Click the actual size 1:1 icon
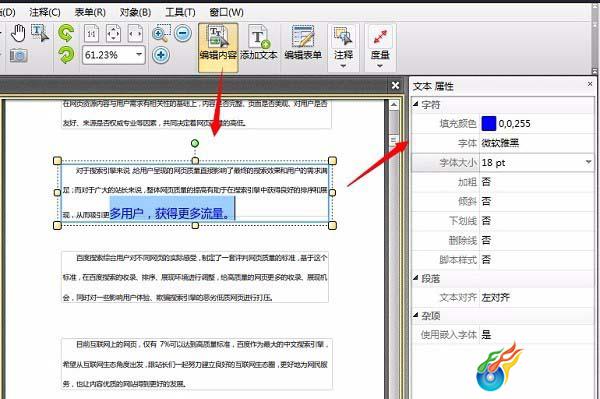Viewport: 600px width, 399px height. (x=91, y=34)
